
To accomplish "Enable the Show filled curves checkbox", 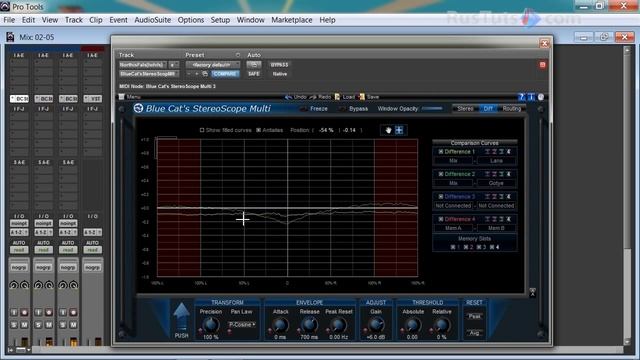I will pos(202,130).
